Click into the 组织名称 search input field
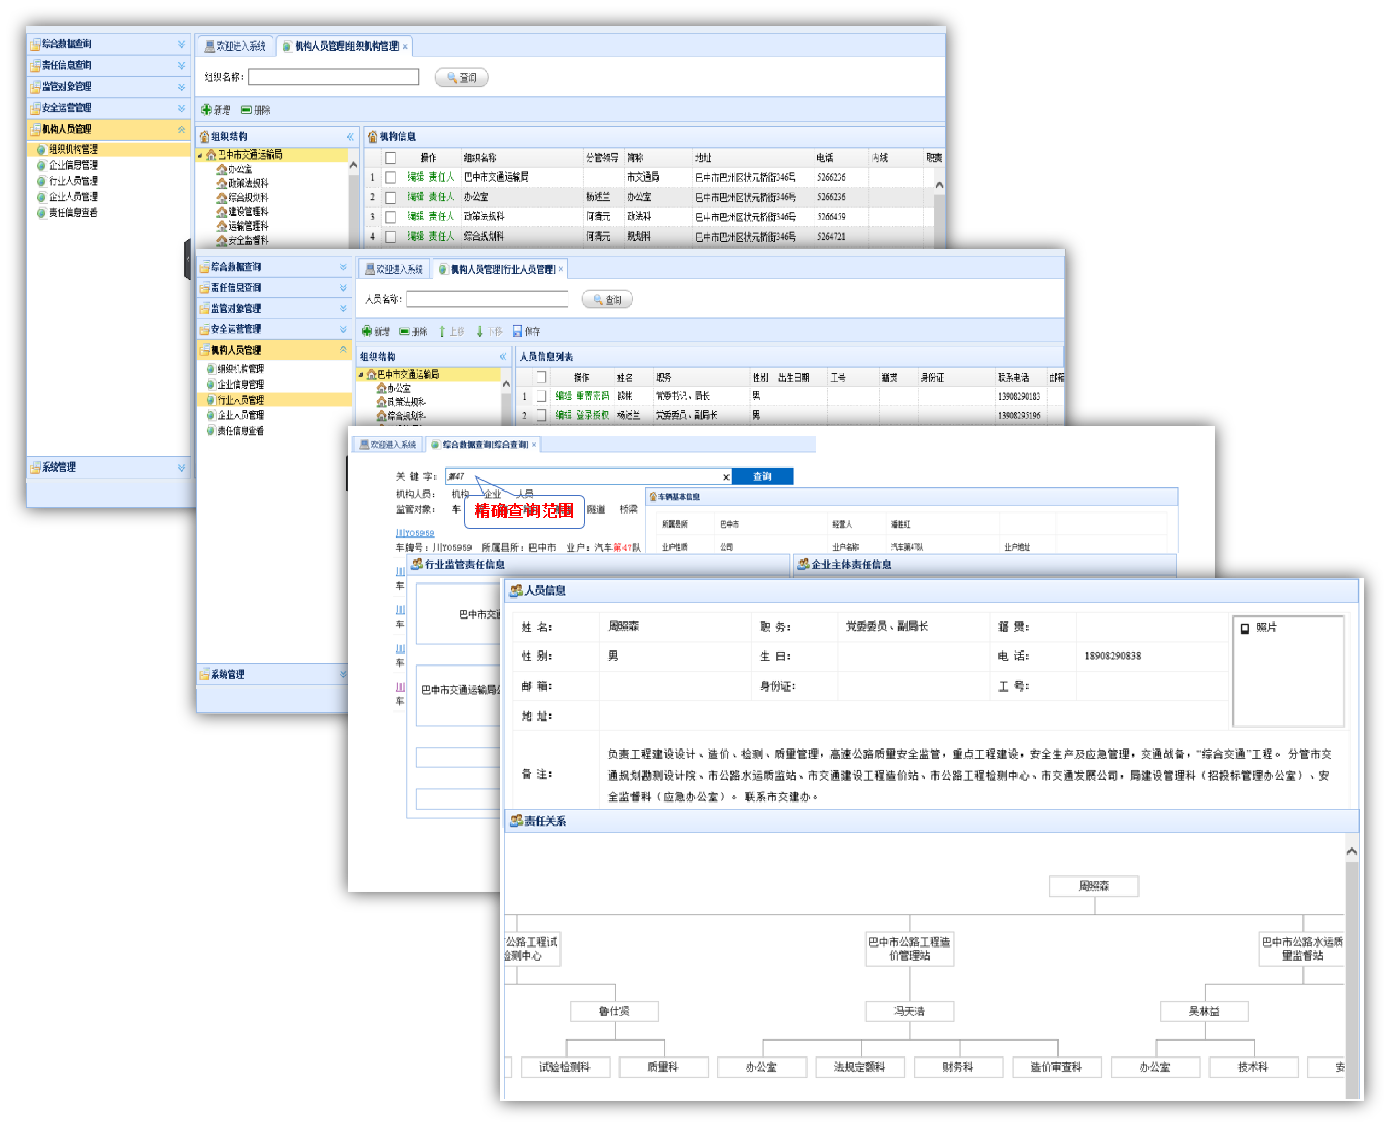Image resolution: width=1391 pixels, height=1128 pixels. [333, 77]
